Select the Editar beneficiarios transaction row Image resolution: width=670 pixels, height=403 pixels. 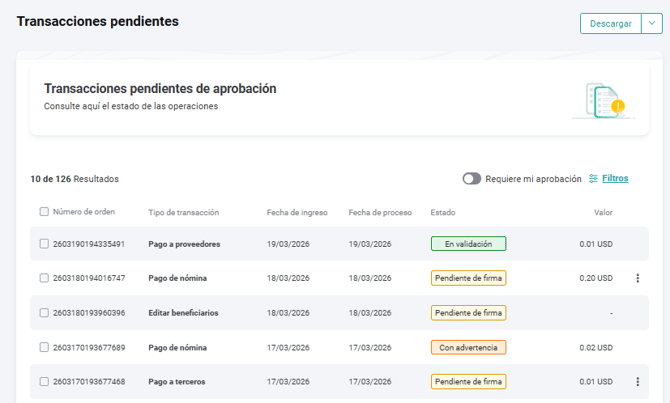(183, 313)
